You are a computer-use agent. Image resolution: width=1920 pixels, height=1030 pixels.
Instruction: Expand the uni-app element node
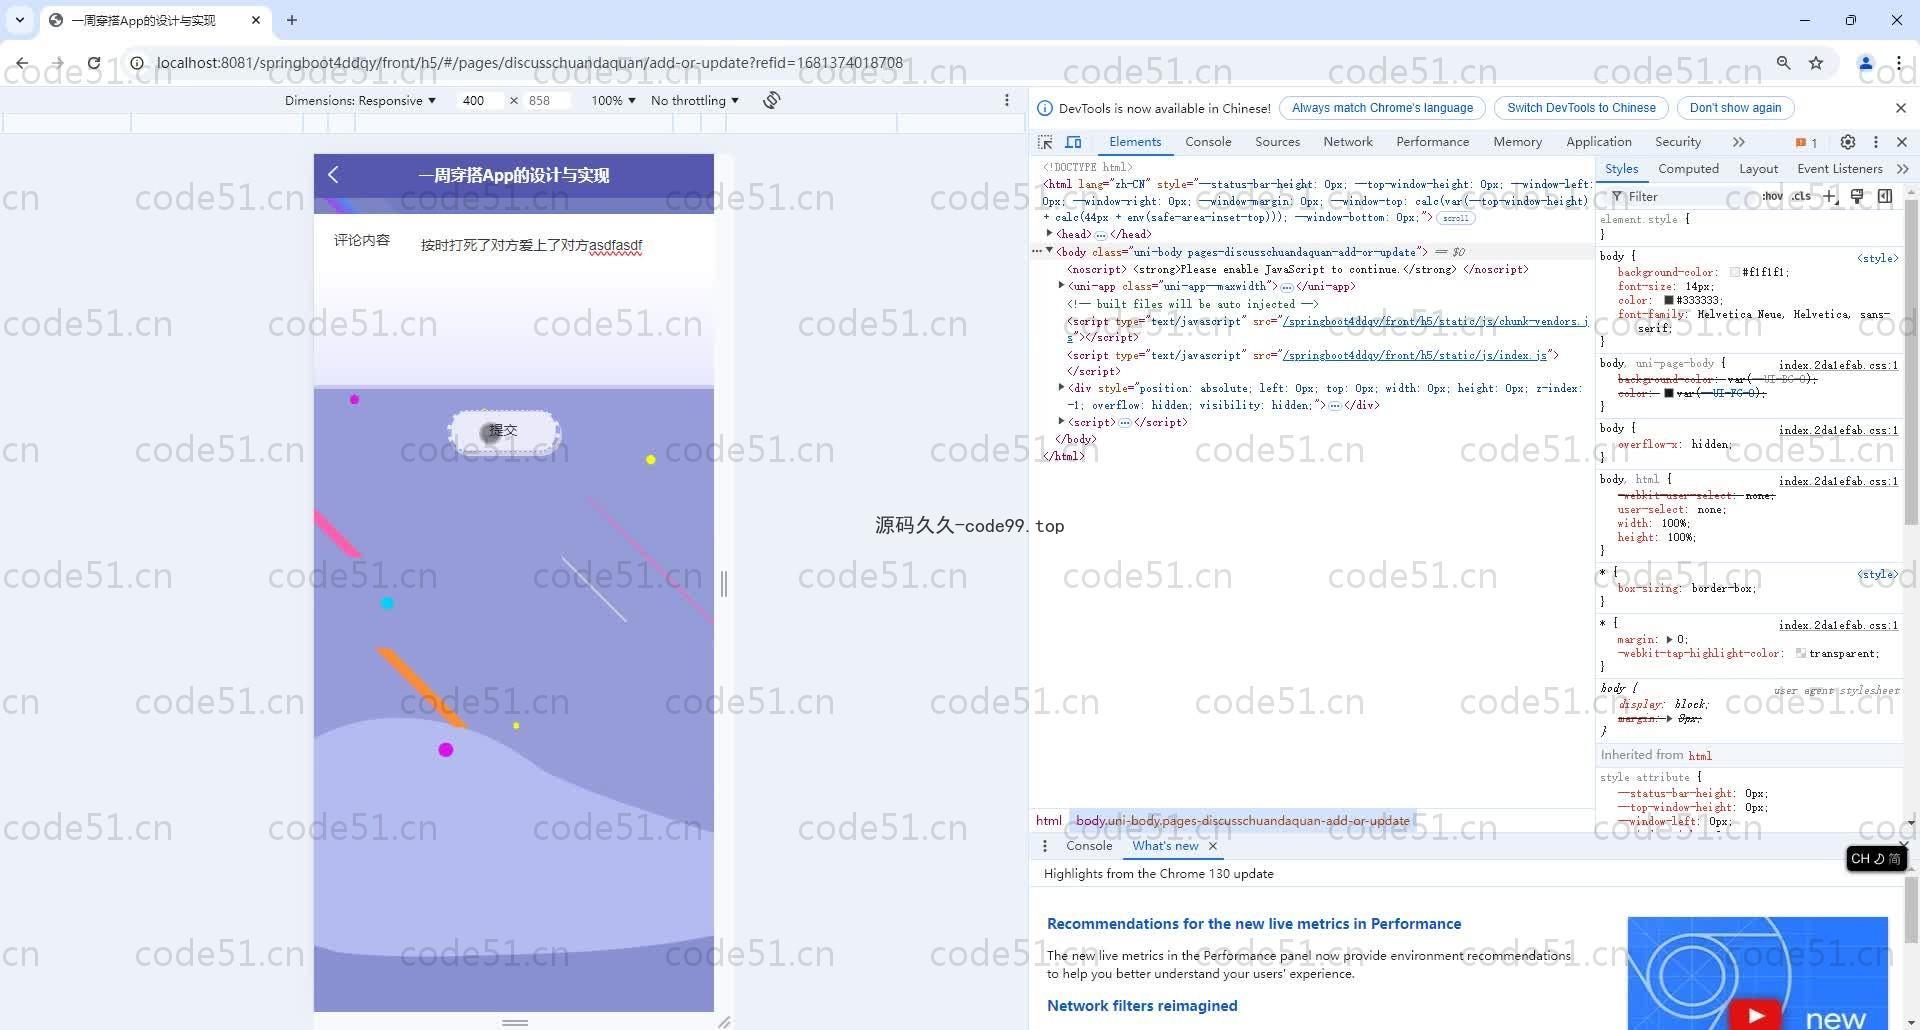coord(1061,286)
